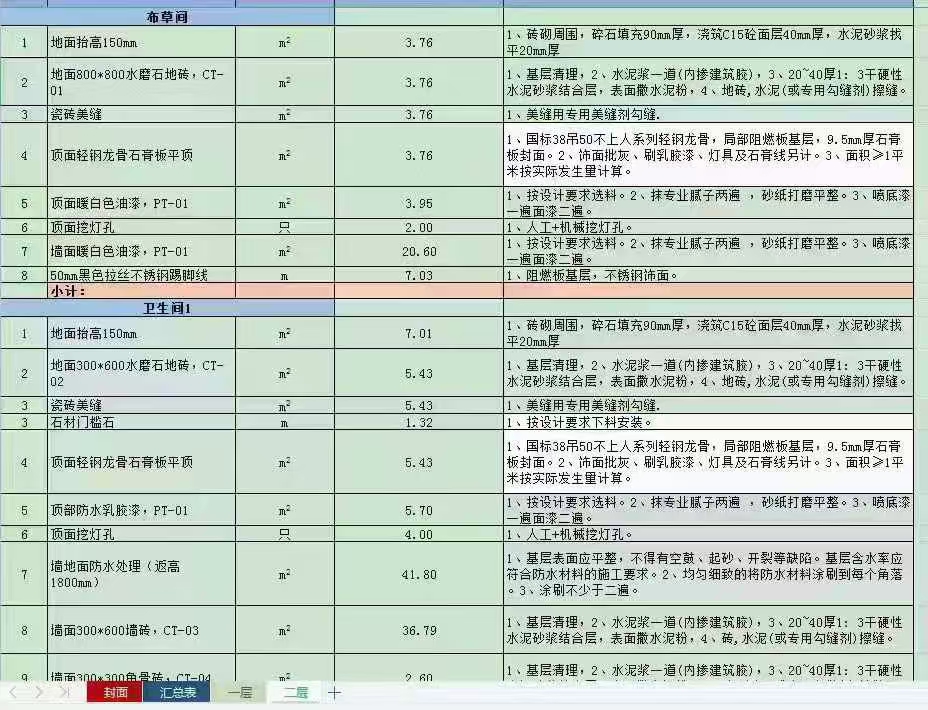Click the quantity cell showing 36.79
Screen dimensions: 928x710
pyautogui.click(x=418, y=630)
